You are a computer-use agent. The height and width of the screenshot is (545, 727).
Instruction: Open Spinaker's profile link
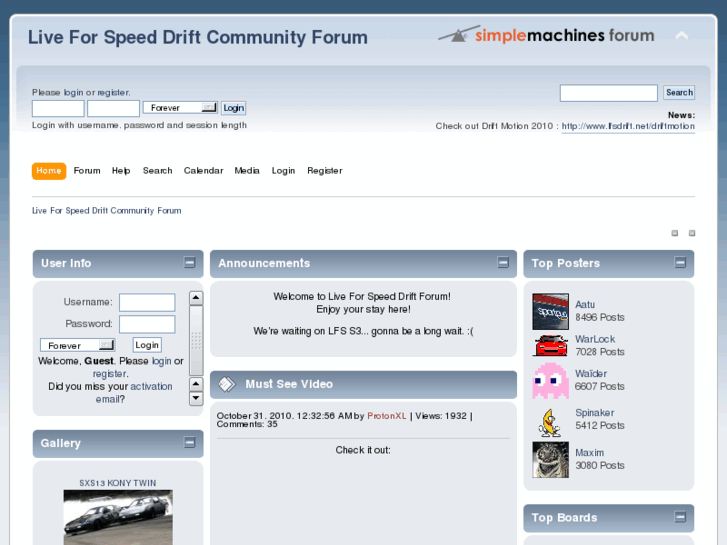(x=595, y=413)
